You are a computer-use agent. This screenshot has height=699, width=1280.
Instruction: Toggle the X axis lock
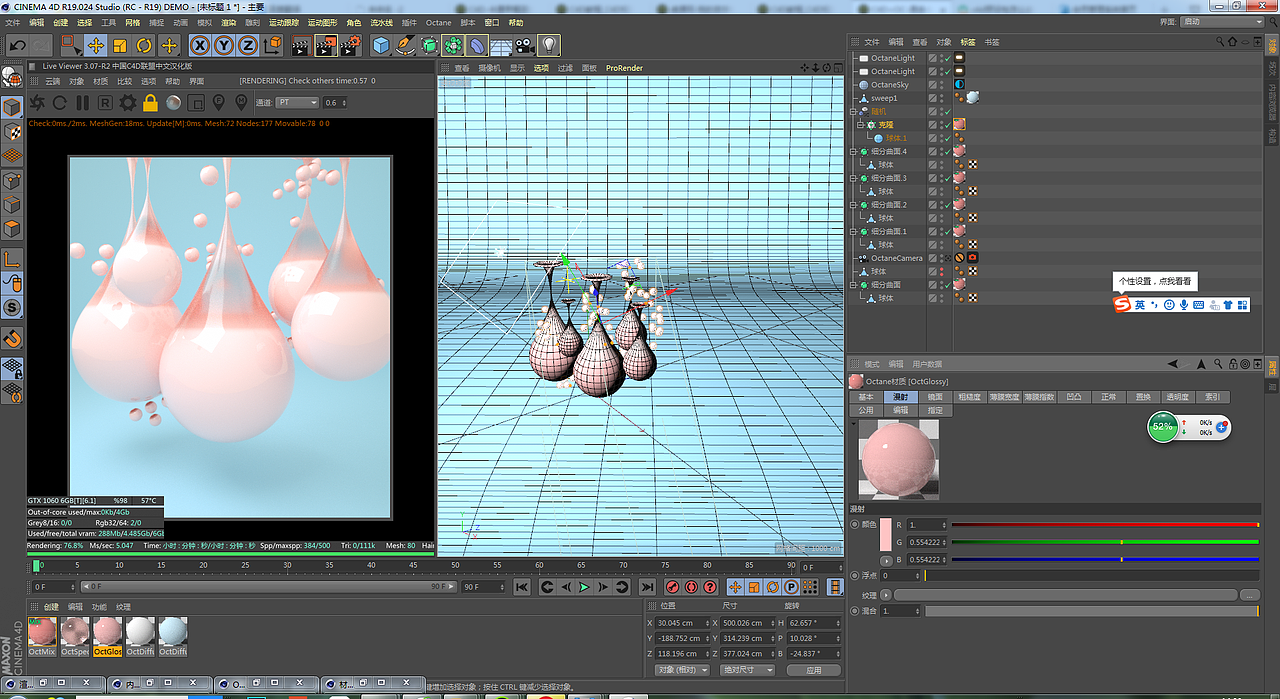[200, 45]
